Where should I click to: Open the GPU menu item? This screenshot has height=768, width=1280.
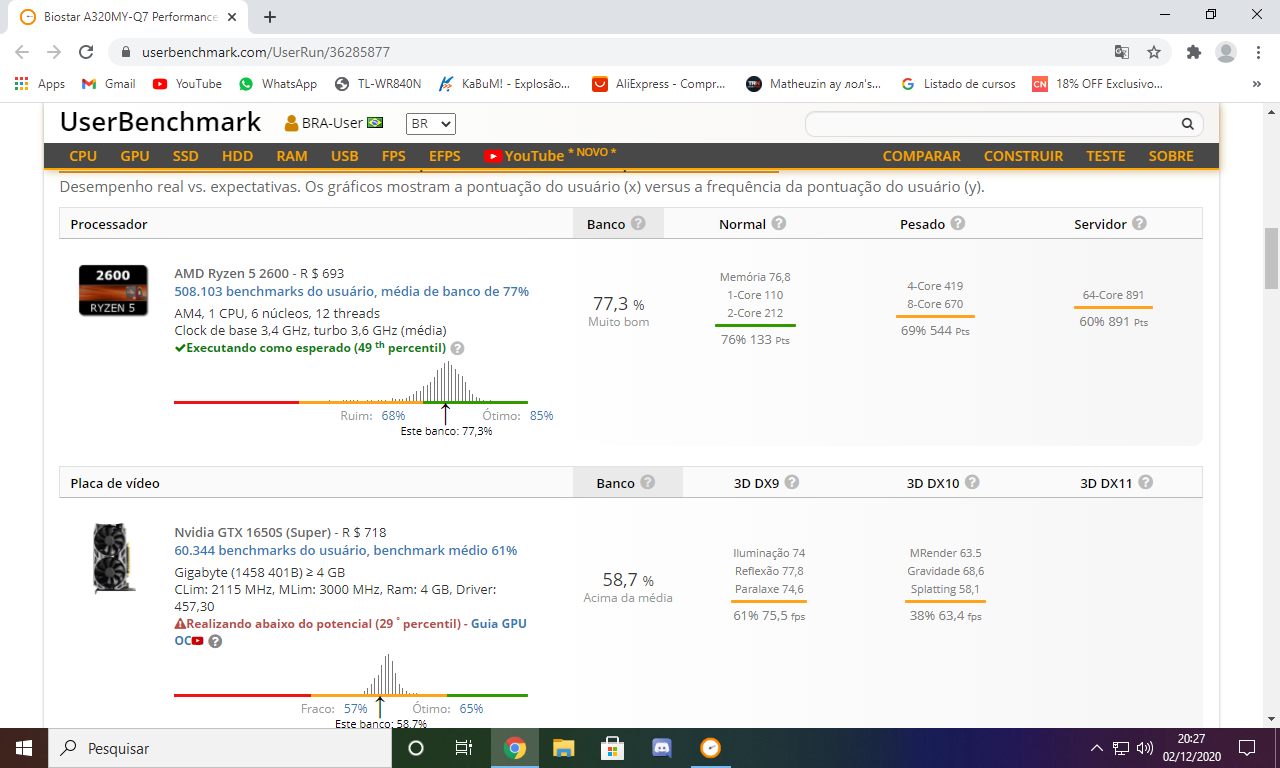tap(135, 156)
